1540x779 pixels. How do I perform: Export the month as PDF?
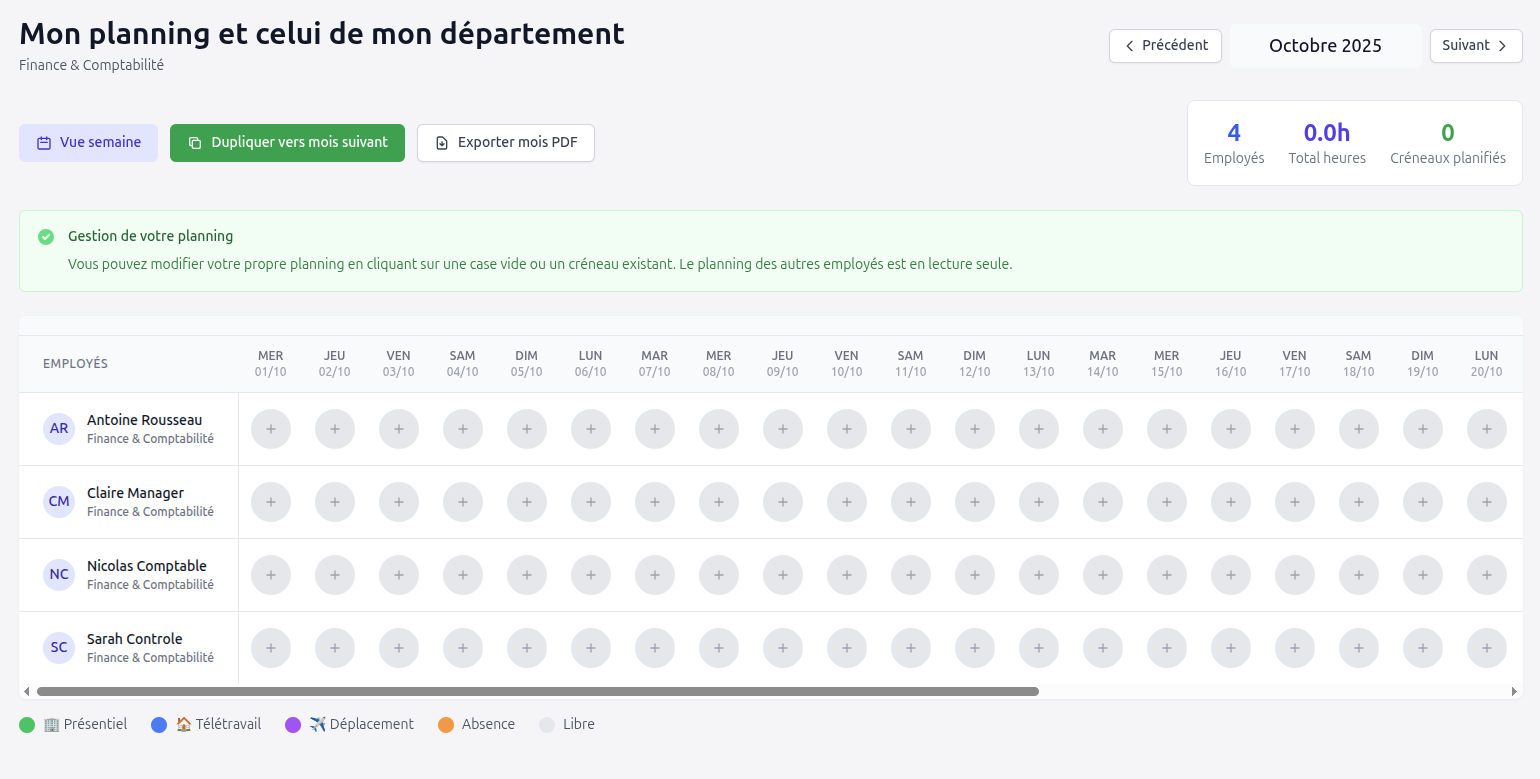(x=506, y=143)
